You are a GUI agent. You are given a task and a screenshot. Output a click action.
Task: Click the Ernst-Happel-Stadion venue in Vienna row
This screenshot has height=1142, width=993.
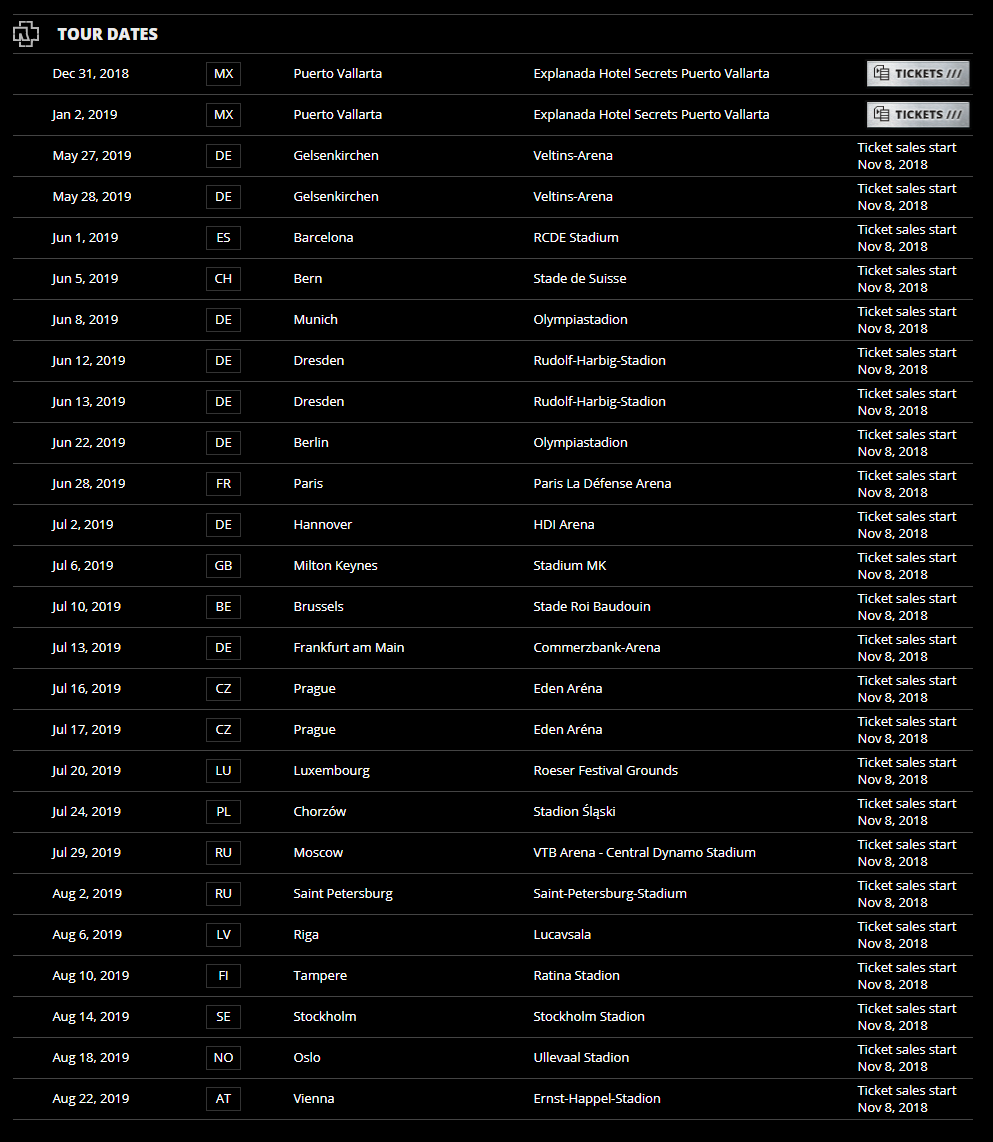597,1099
